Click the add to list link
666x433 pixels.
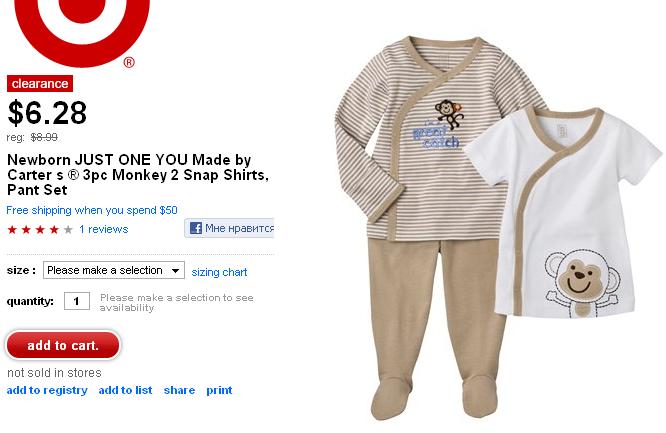[x=125, y=390]
